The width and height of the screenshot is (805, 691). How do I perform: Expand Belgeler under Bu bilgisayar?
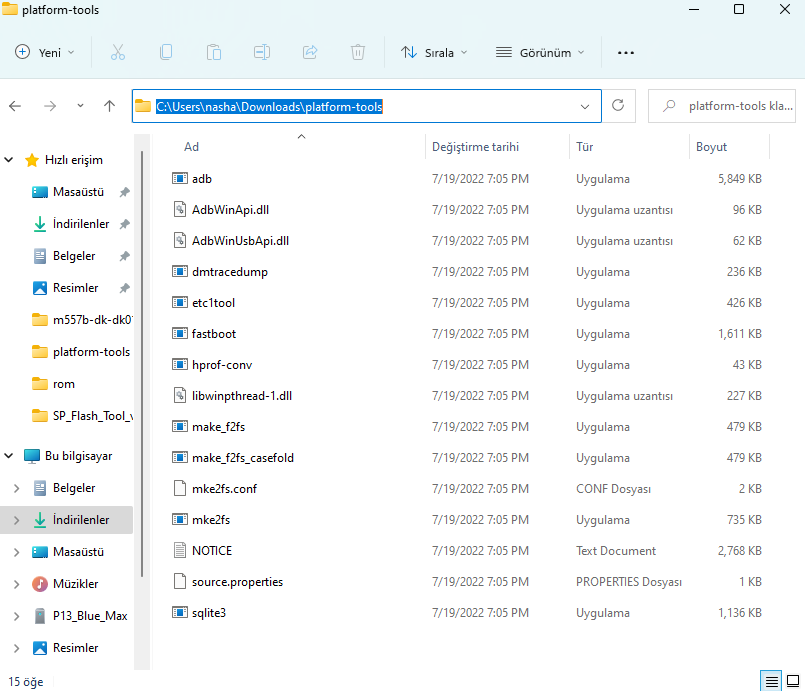(16, 488)
